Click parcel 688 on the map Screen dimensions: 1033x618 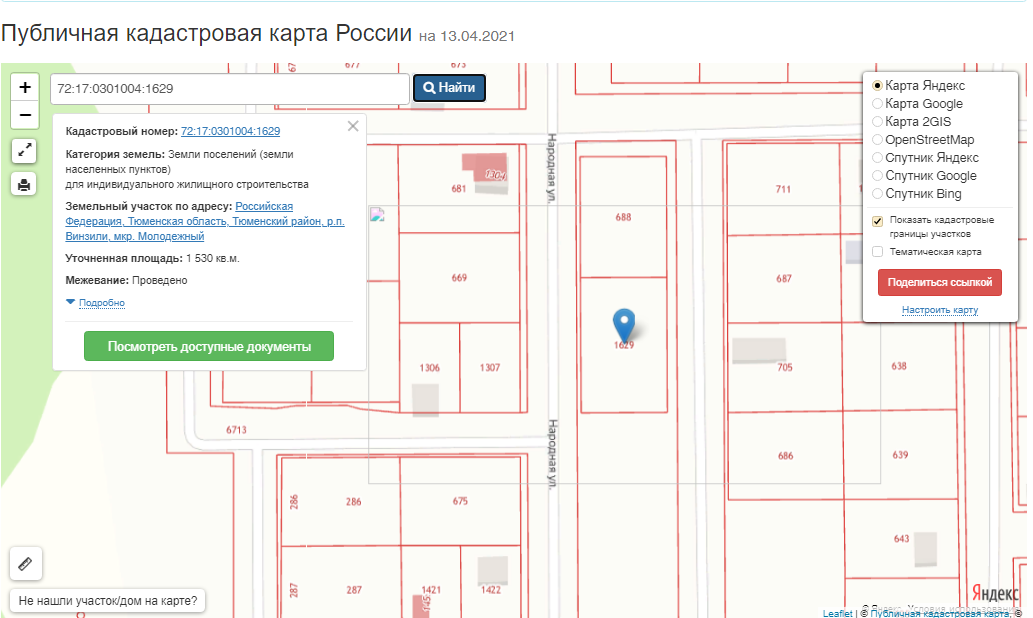click(623, 217)
